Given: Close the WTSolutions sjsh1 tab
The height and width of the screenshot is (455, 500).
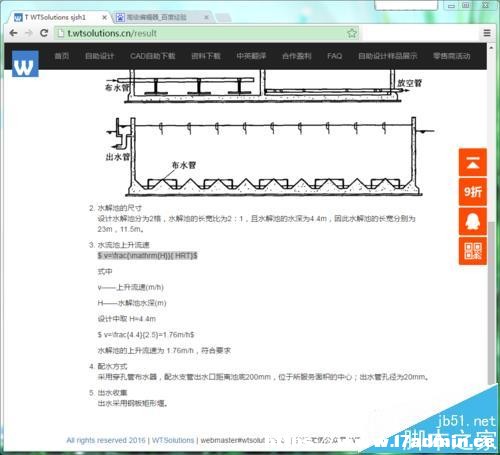Looking at the screenshot, I should (104, 17).
